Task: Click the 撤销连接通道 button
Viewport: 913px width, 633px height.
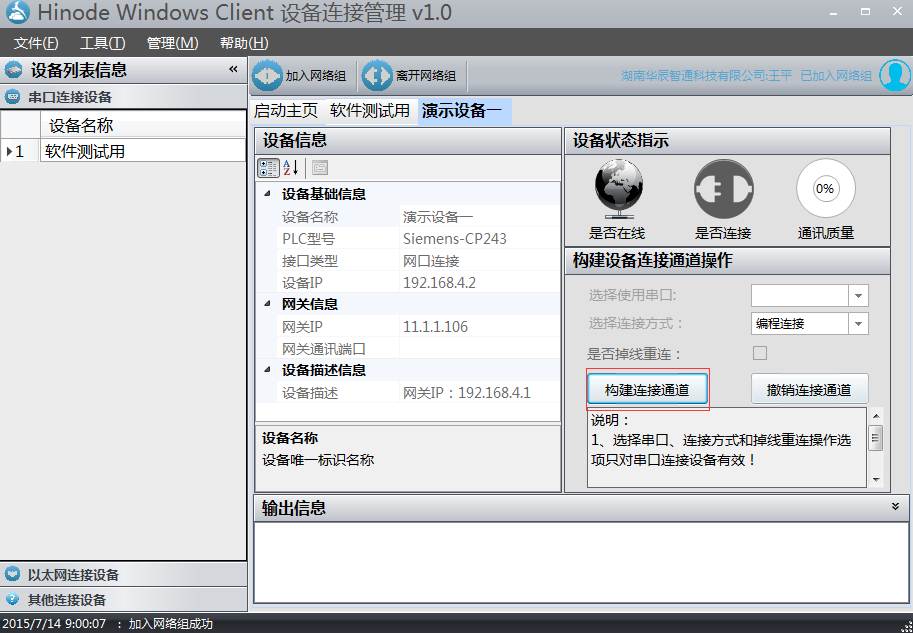Action: pos(809,389)
